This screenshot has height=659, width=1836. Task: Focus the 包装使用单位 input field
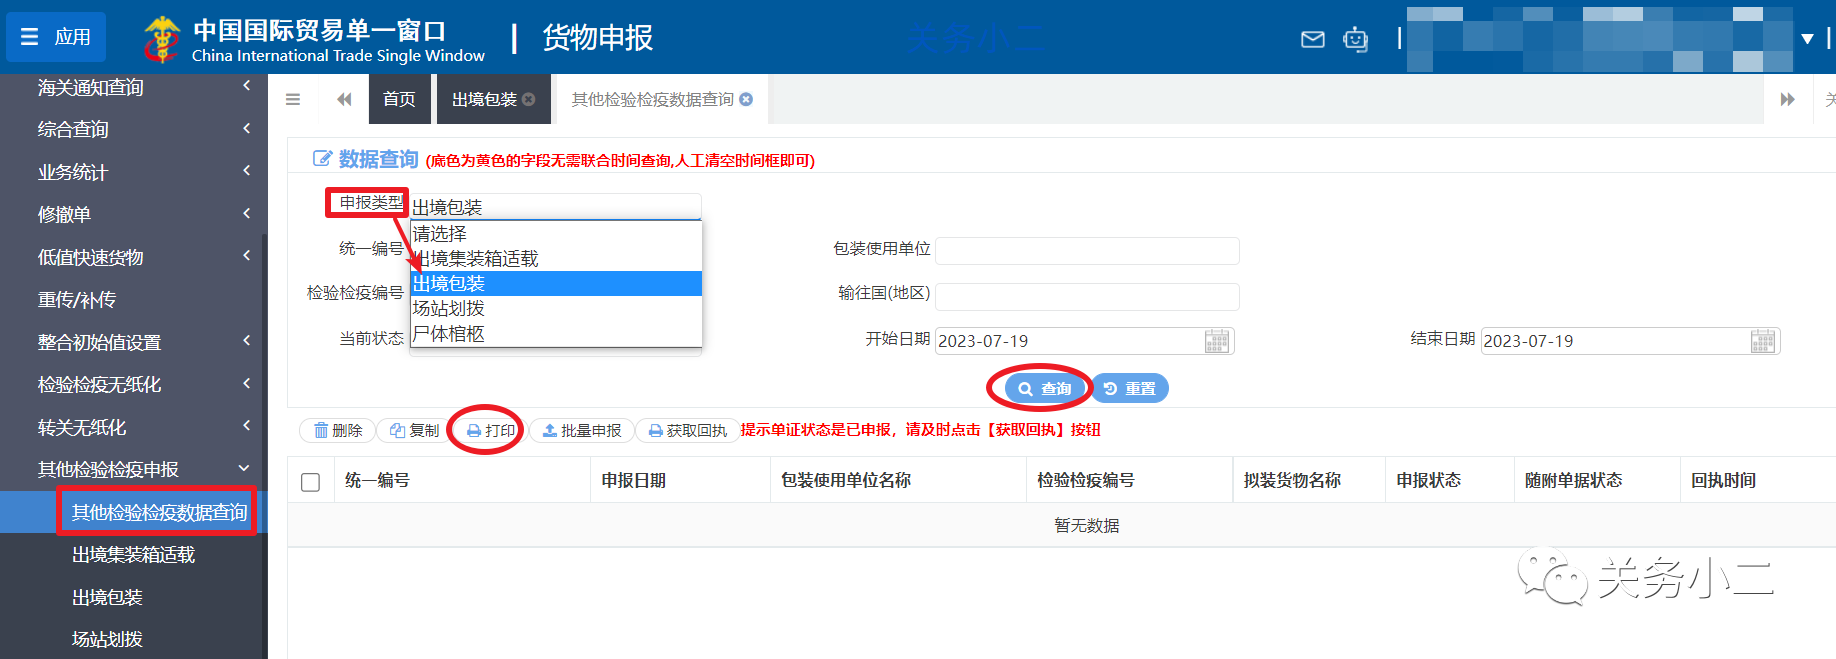1087,251
